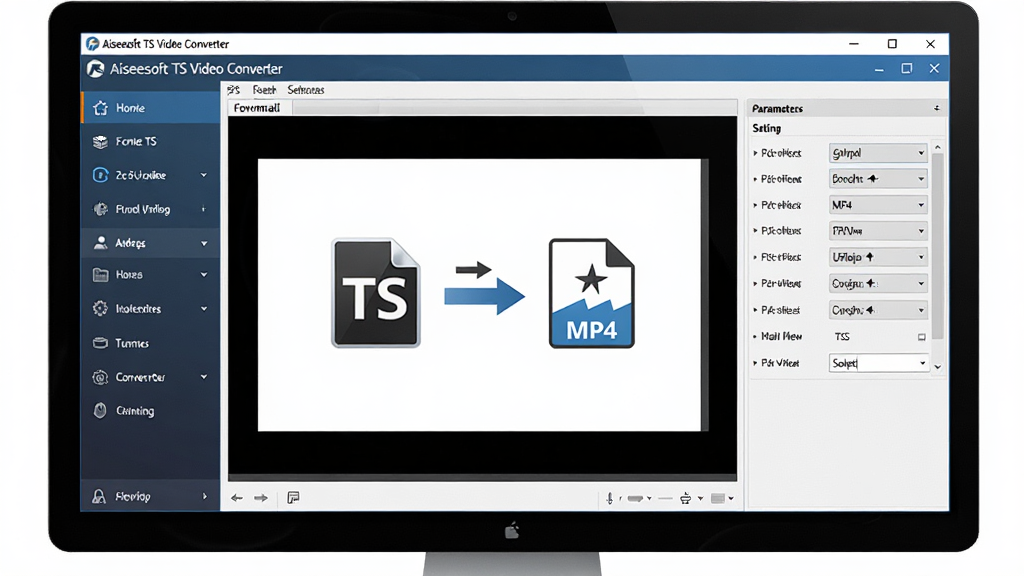The image size is (1024, 576).
Task: Expand the folder sidebar item with its chevron
Action: [x=204, y=275]
